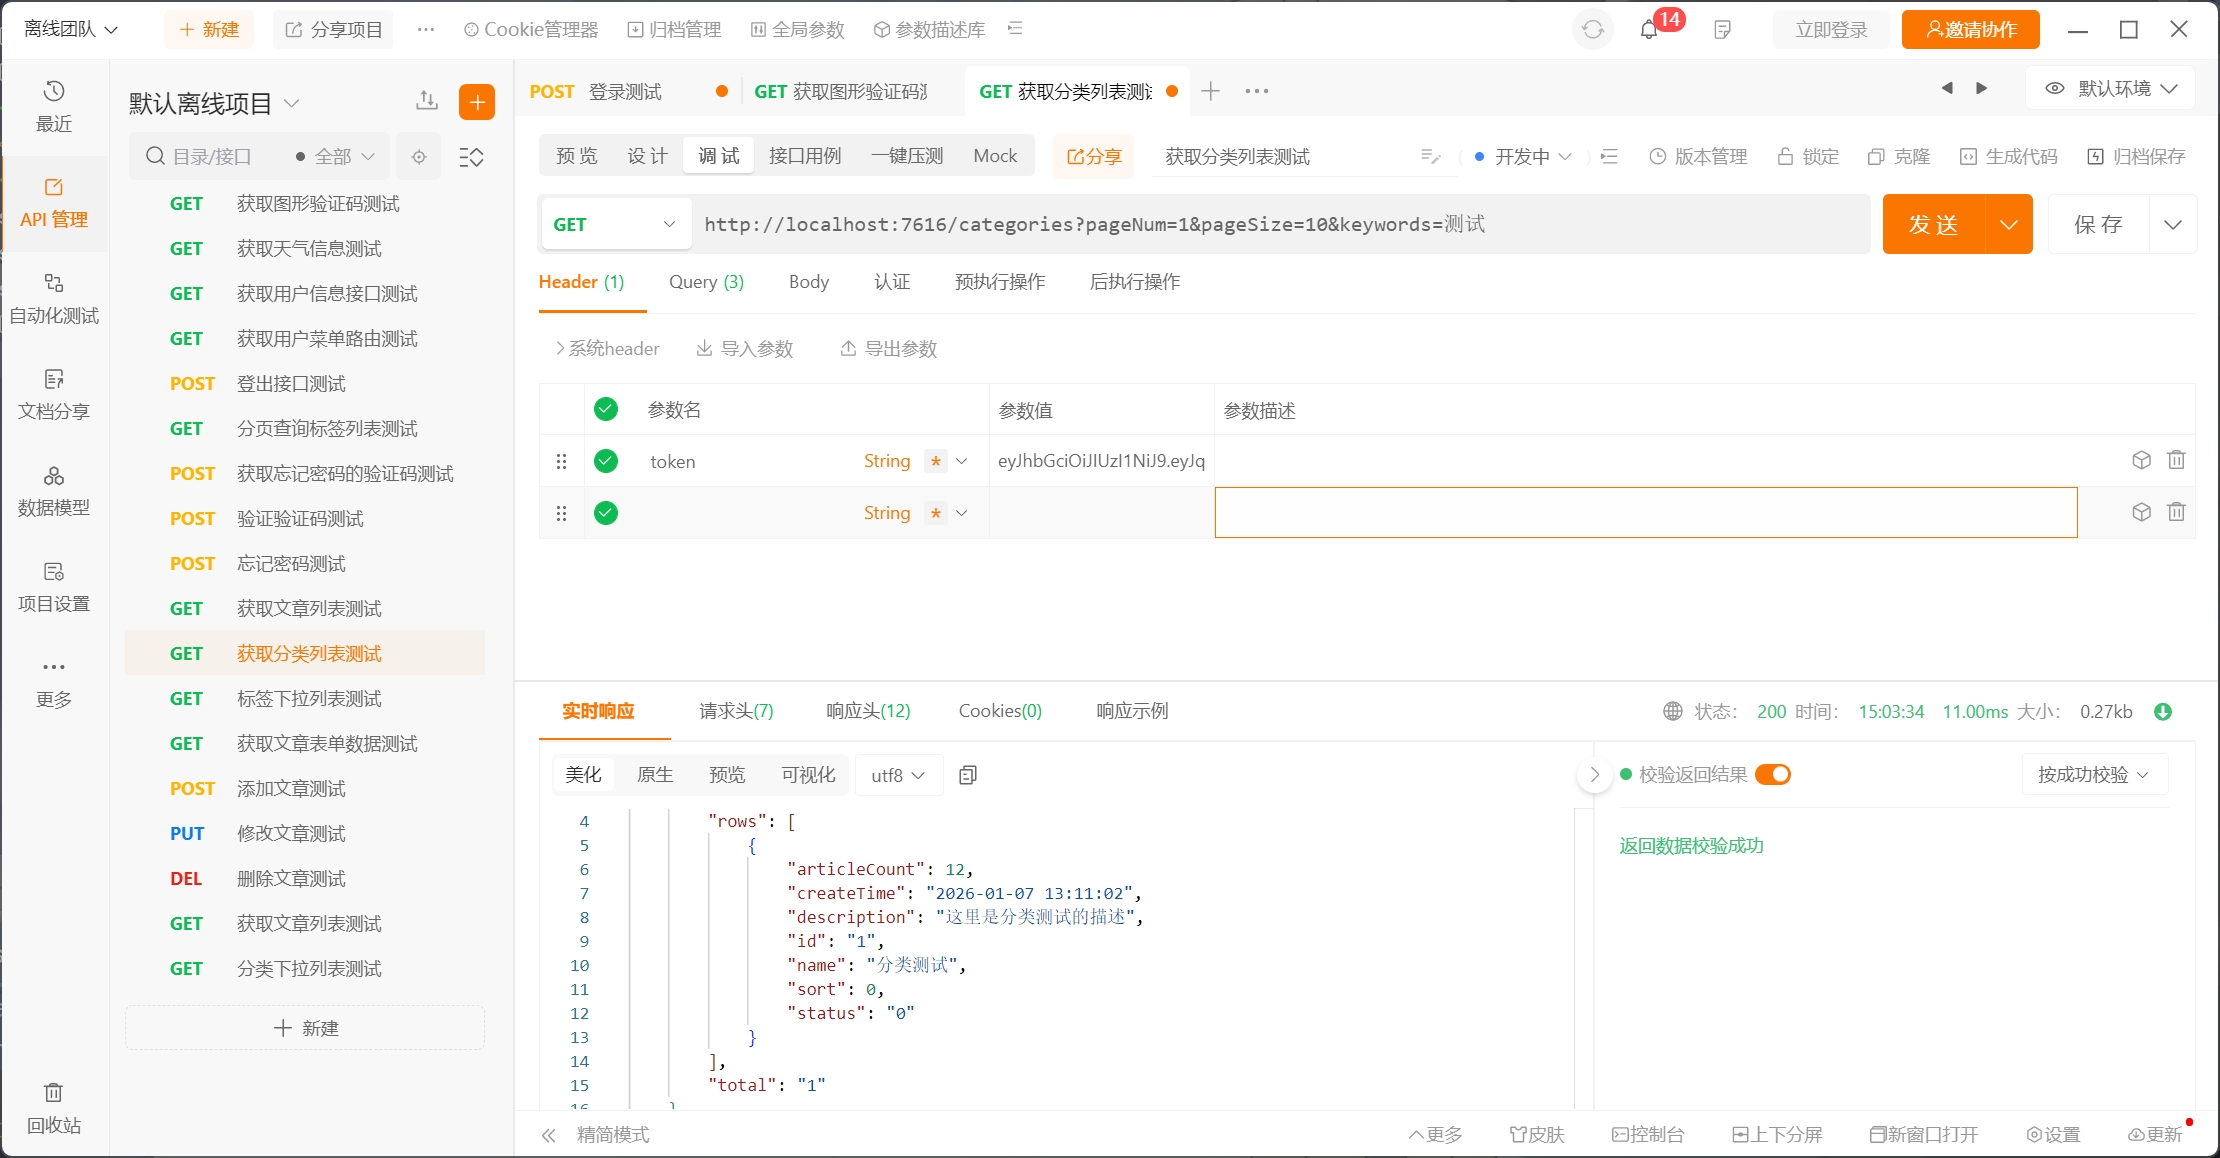
Task: Open 自动化测试 in the left sidebar
Action: click(54, 298)
